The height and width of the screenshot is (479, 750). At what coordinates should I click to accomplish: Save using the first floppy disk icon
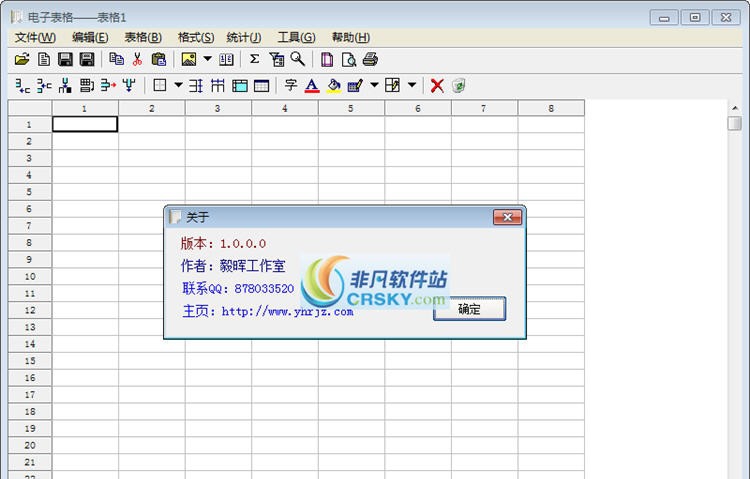click(x=65, y=59)
